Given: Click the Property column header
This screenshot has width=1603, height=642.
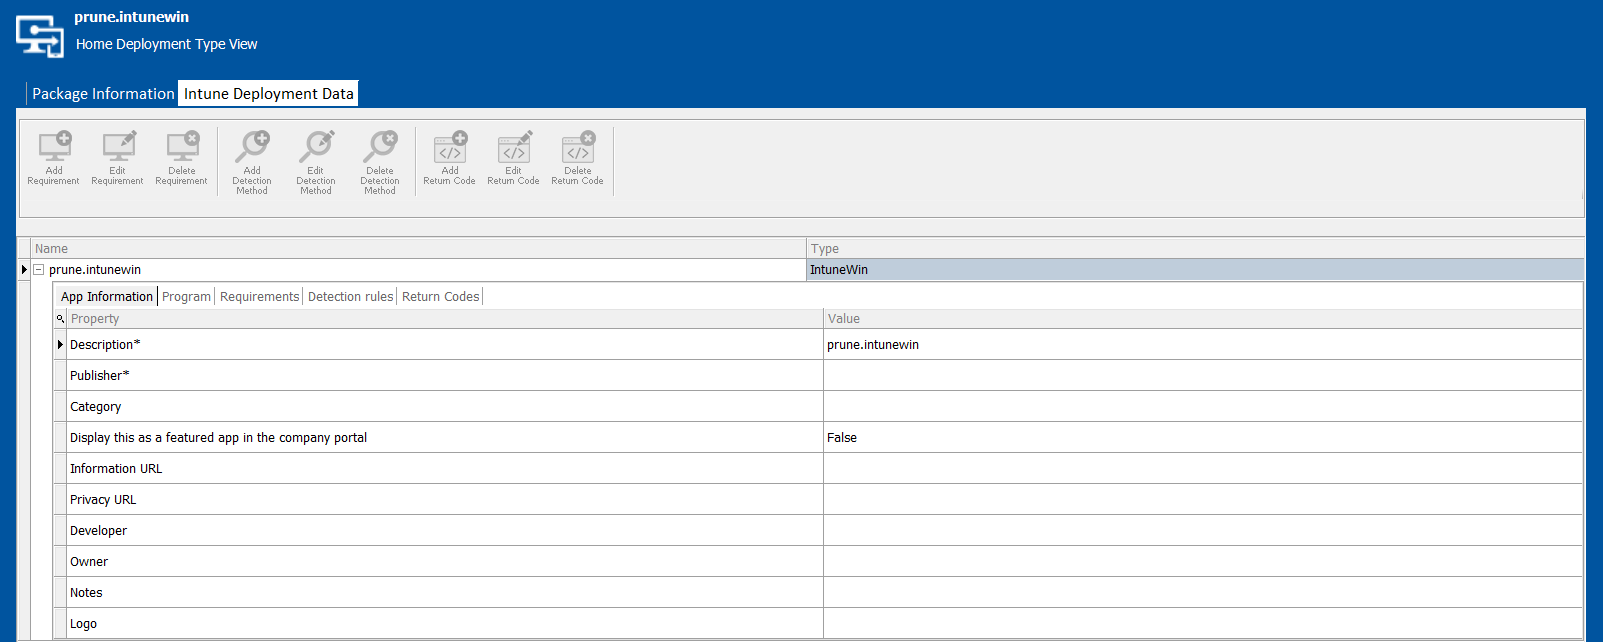Looking at the screenshot, I should 445,319.
